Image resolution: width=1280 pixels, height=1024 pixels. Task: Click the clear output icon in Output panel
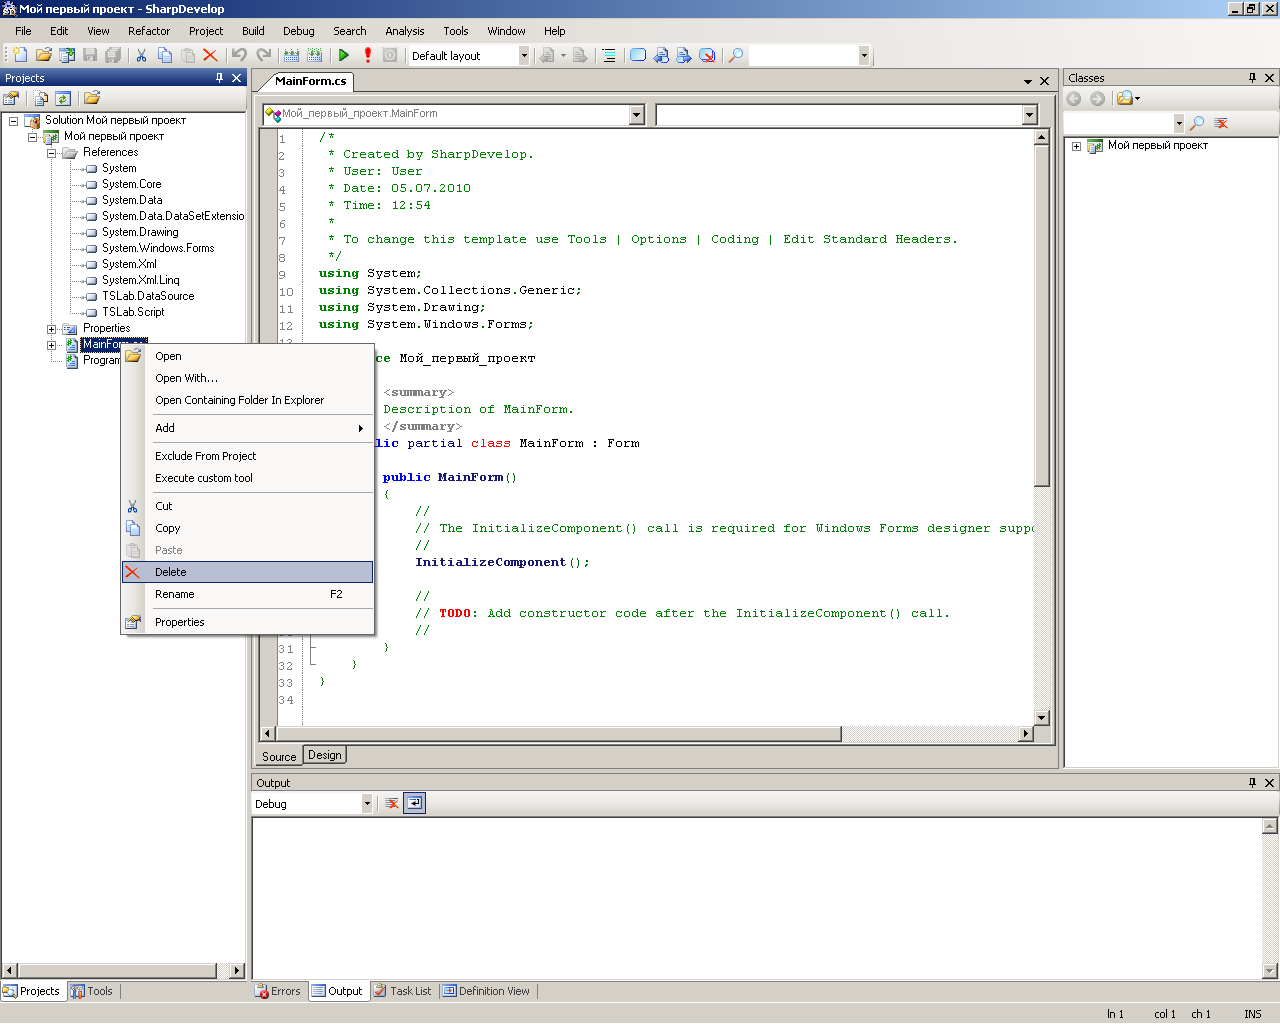392,803
